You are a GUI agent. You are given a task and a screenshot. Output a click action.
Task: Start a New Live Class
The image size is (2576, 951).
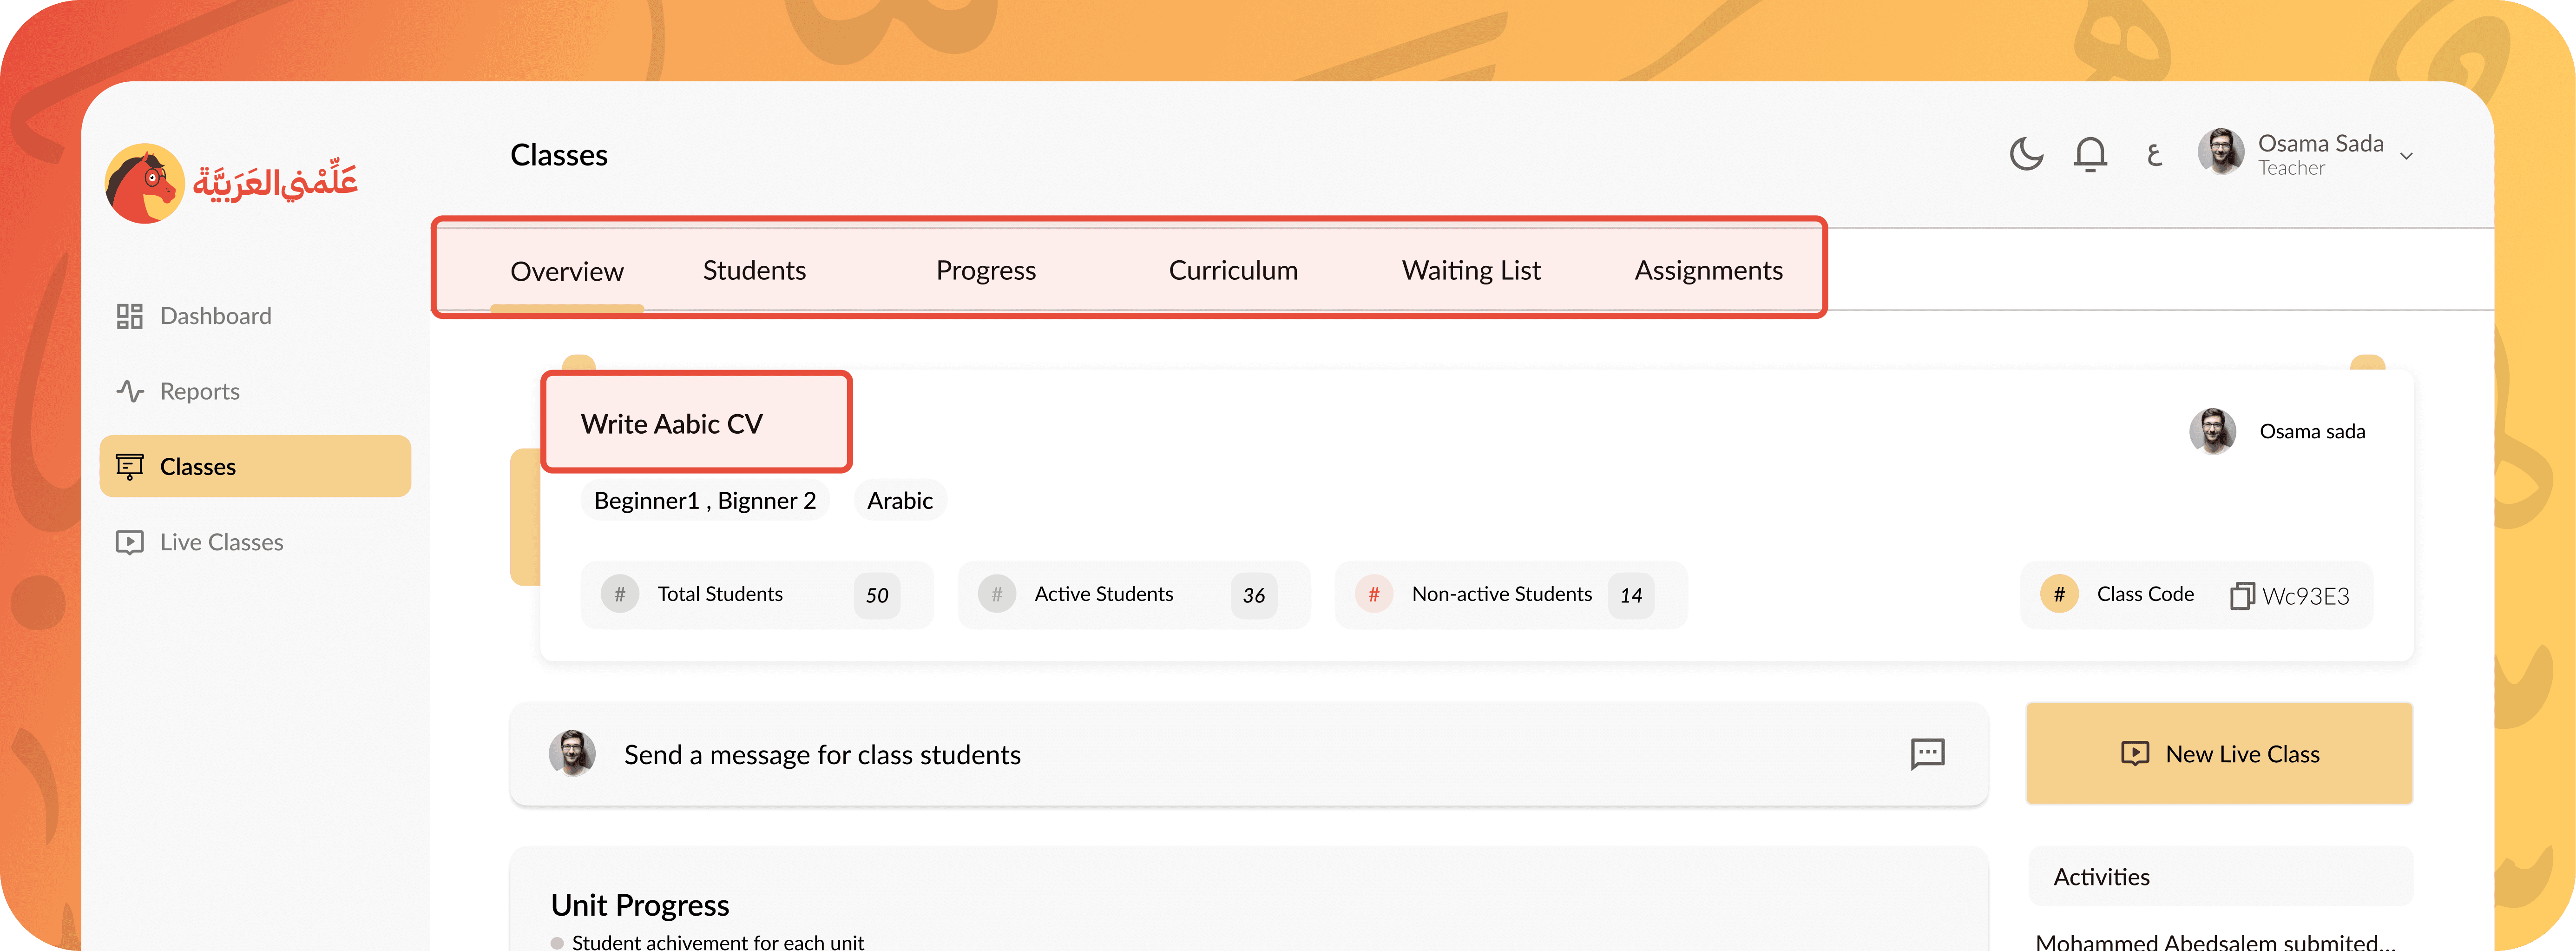2219,754
